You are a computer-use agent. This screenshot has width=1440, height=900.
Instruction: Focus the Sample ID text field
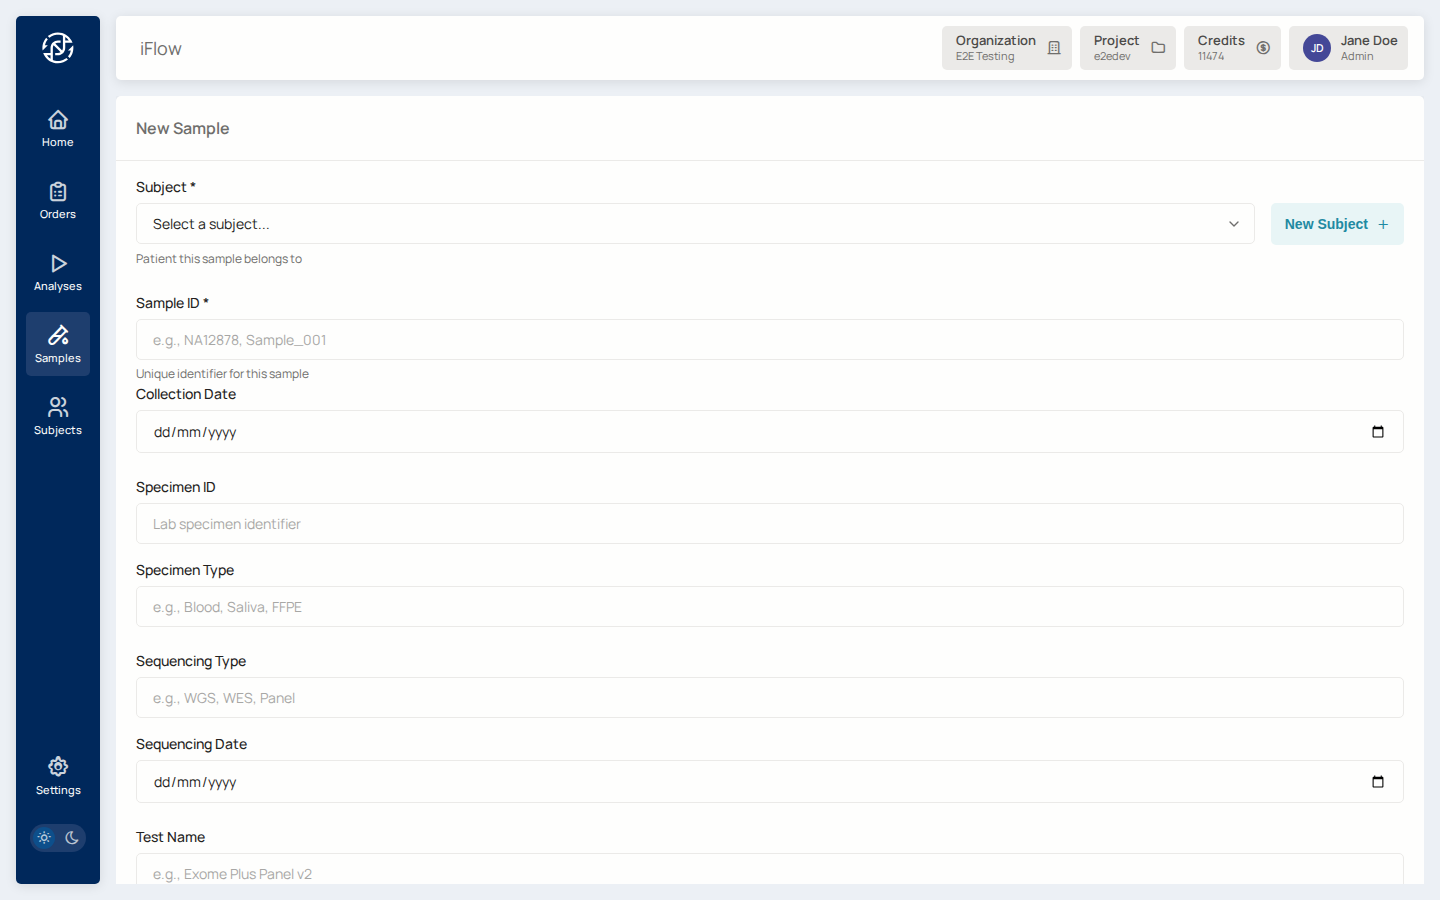coord(769,340)
